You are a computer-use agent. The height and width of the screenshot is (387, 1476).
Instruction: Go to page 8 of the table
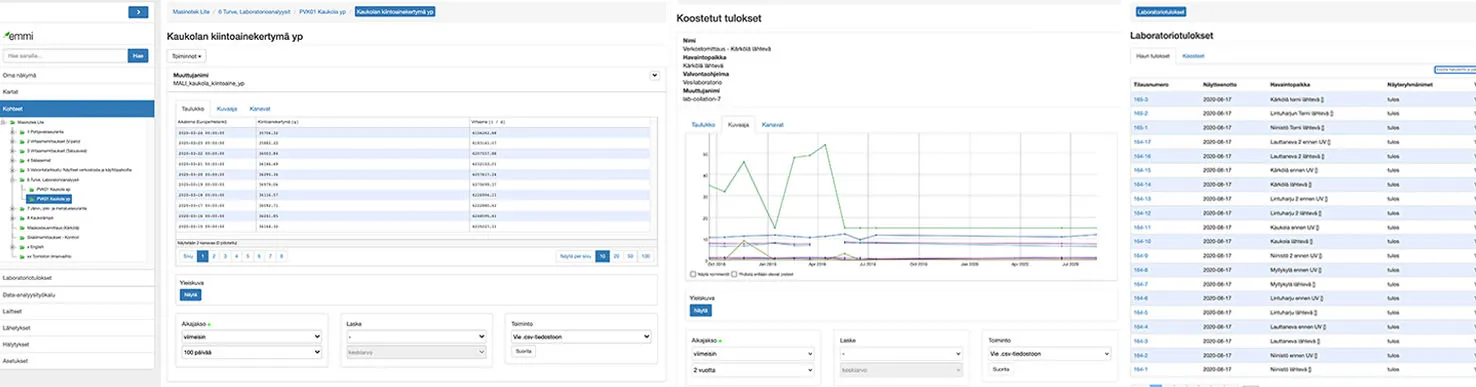coord(282,257)
